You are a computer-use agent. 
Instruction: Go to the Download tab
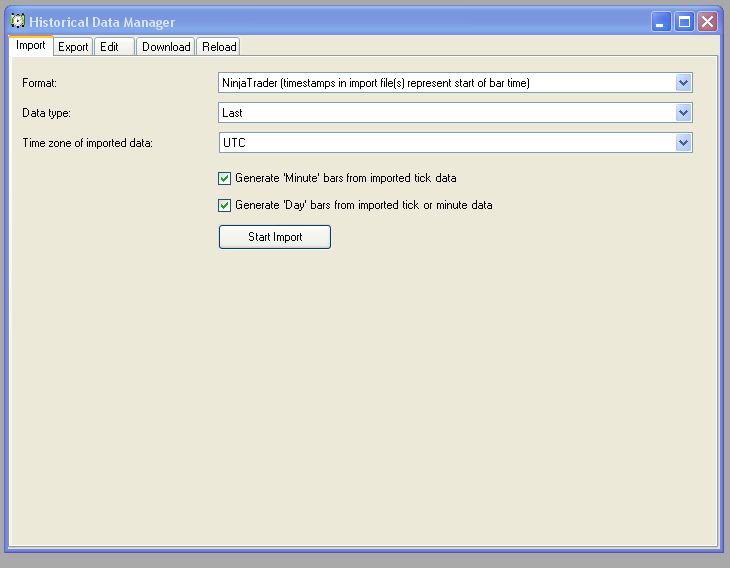(166, 47)
